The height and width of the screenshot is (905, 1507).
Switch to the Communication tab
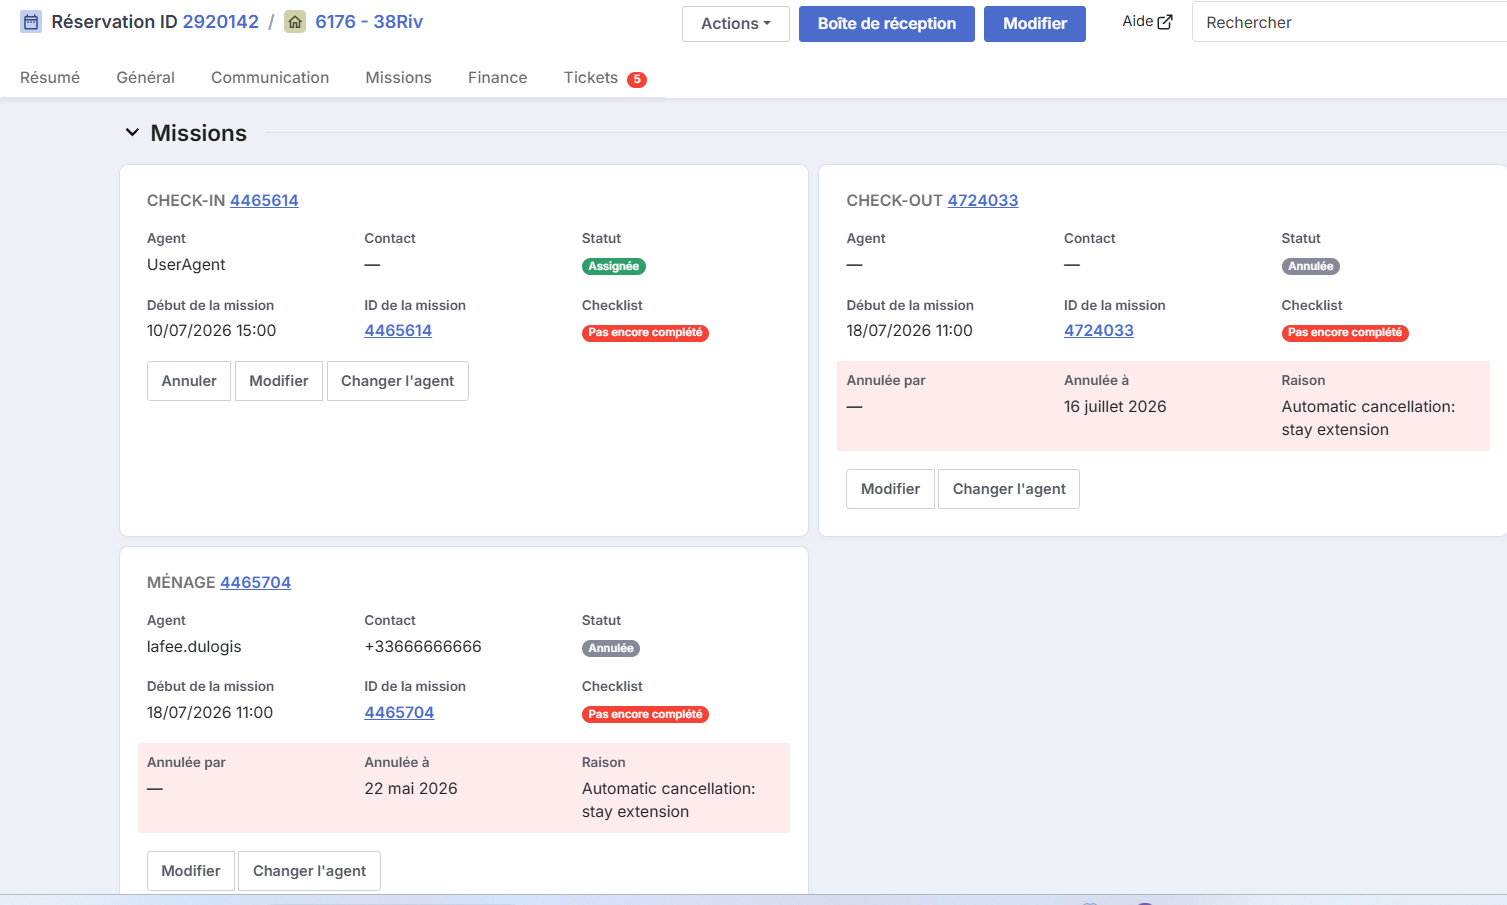point(270,78)
